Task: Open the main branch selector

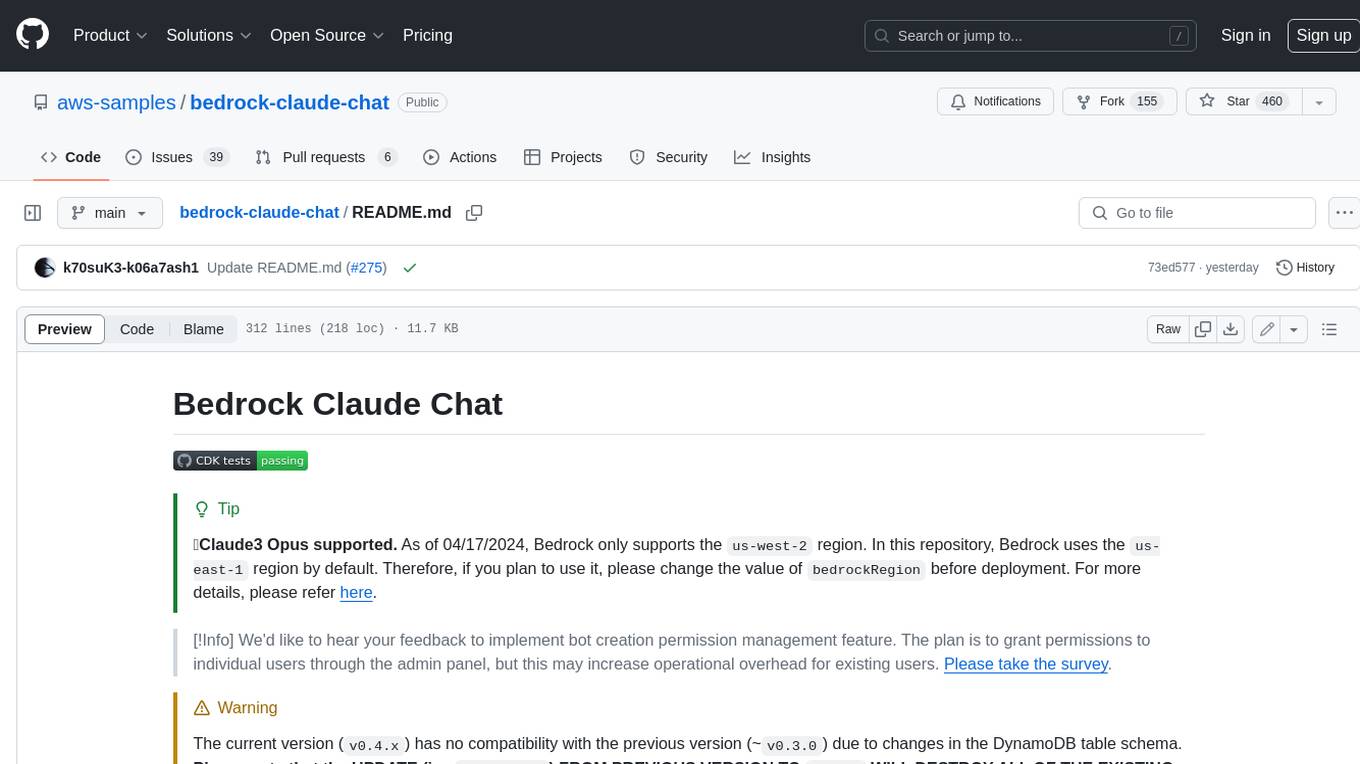Action: 110,213
